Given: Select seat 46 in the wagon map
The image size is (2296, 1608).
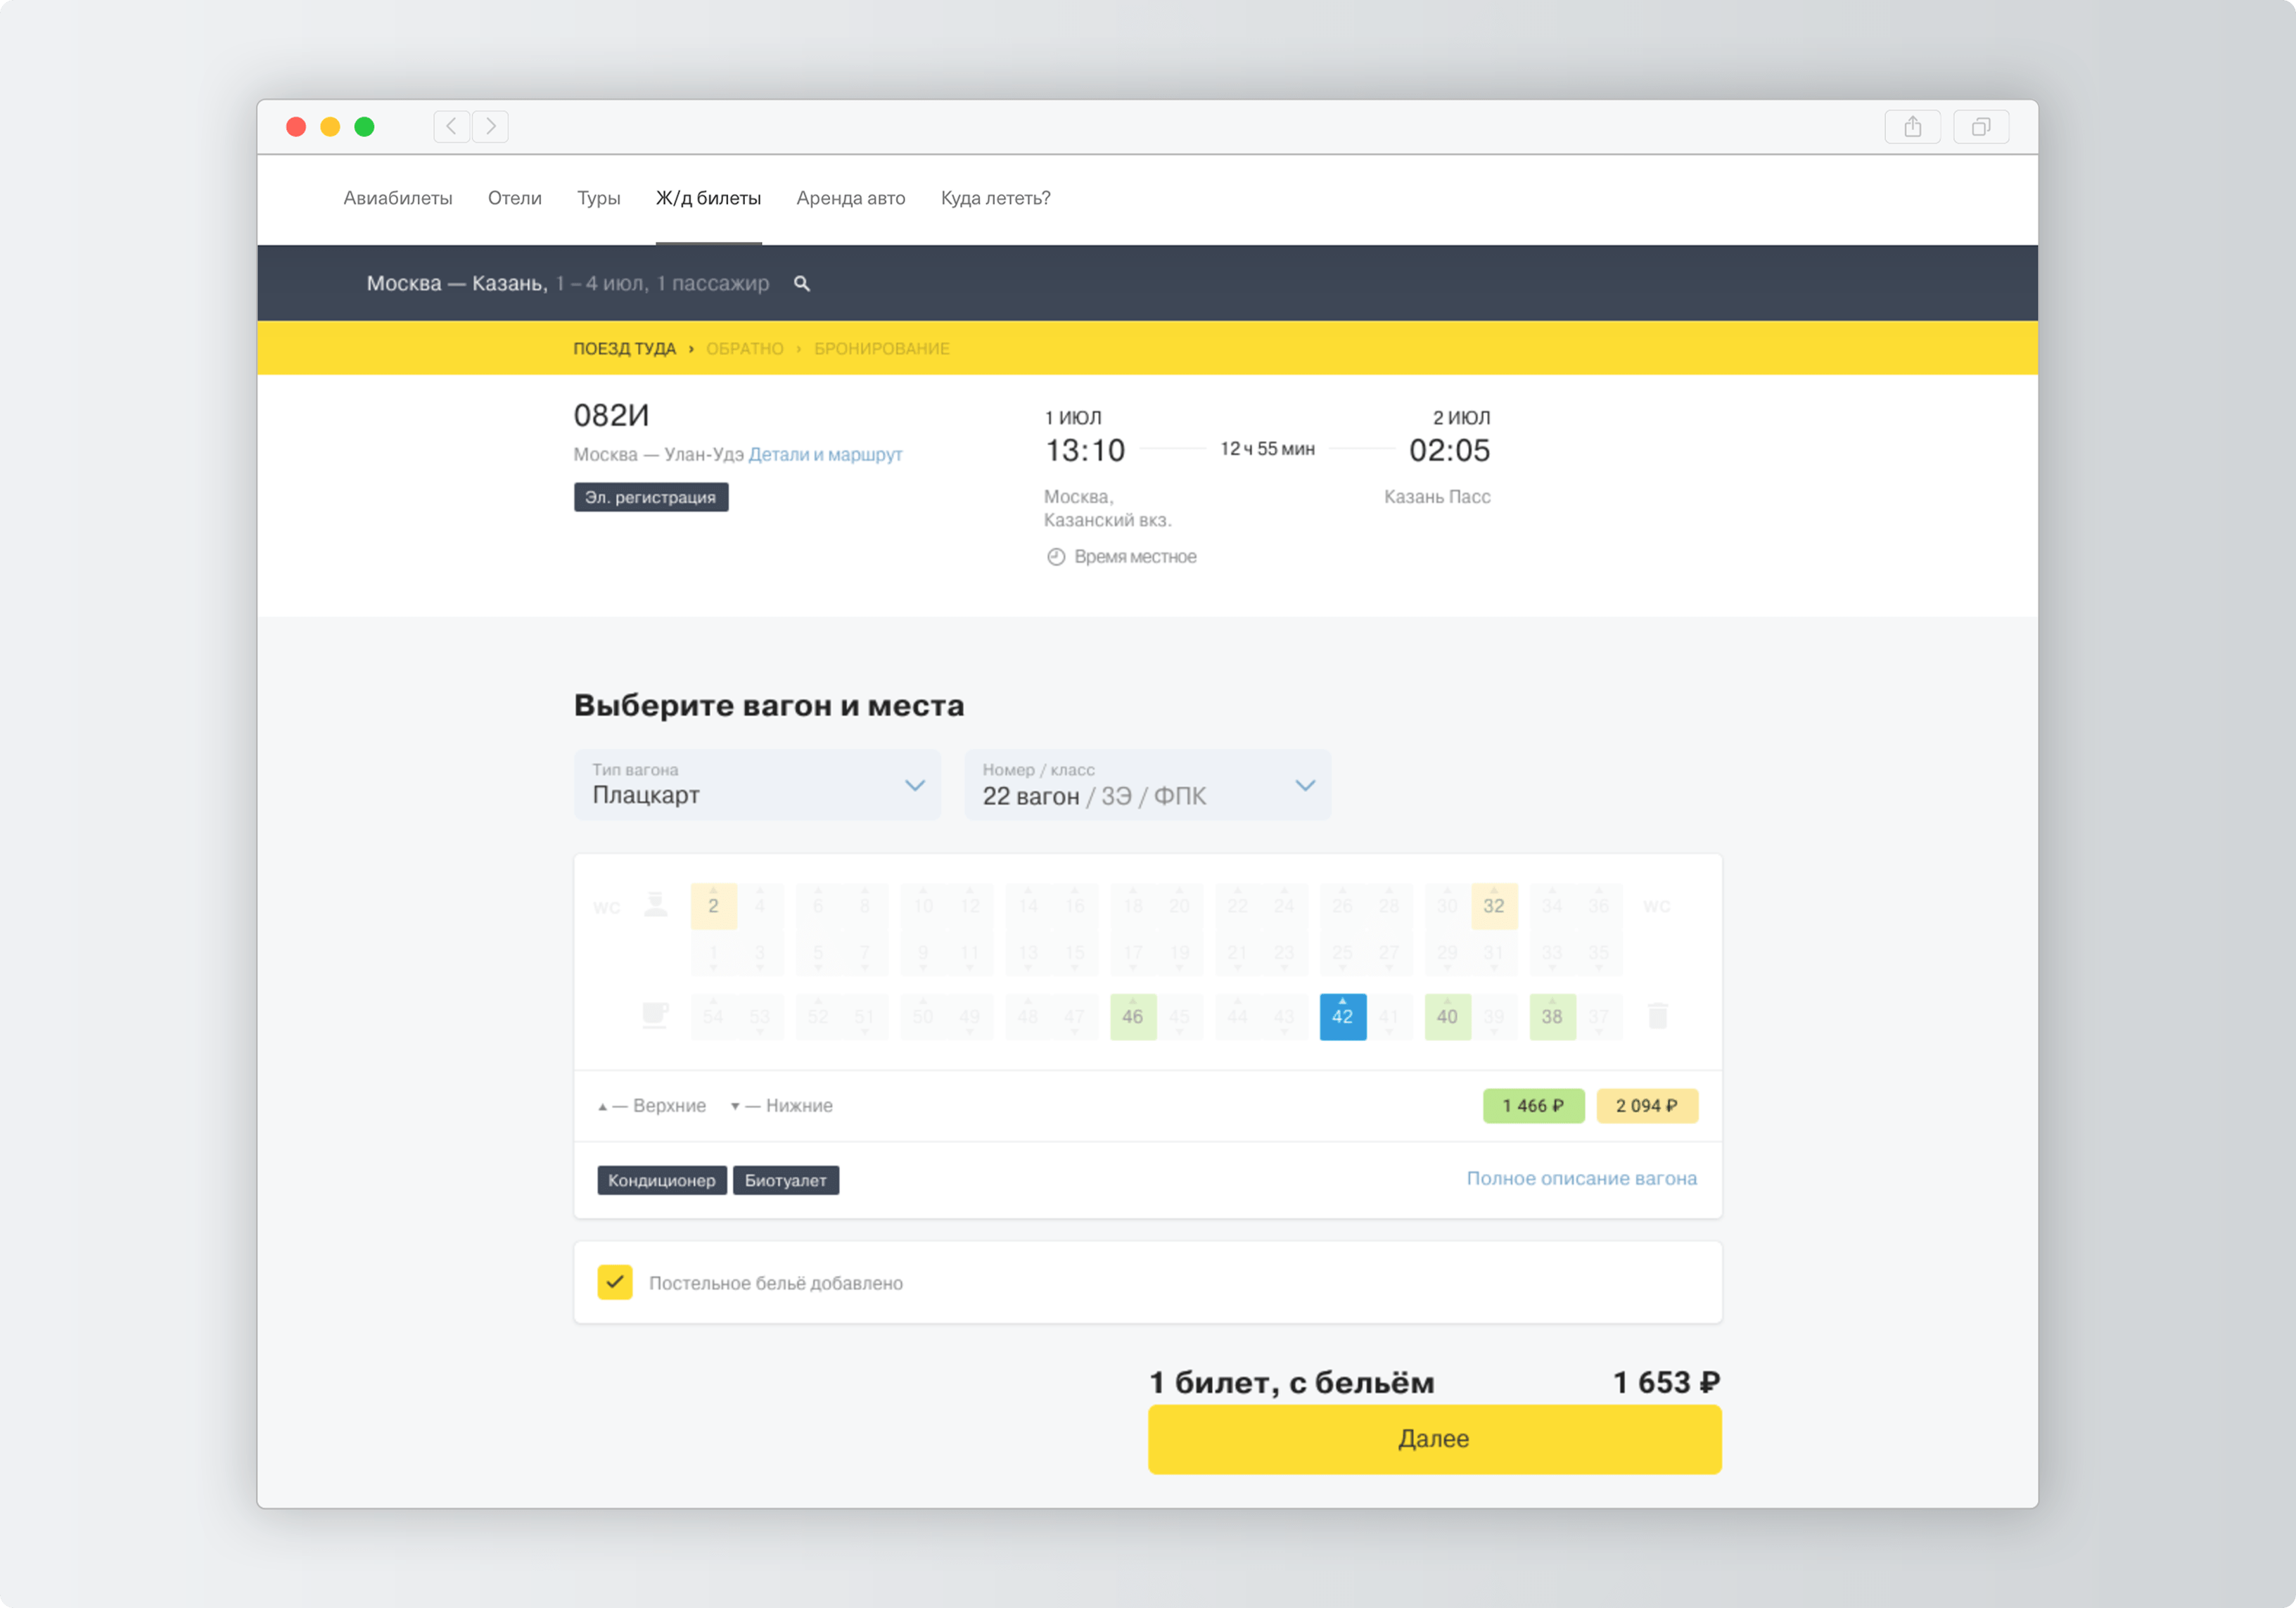Looking at the screenshot, I should 1133,1016.
